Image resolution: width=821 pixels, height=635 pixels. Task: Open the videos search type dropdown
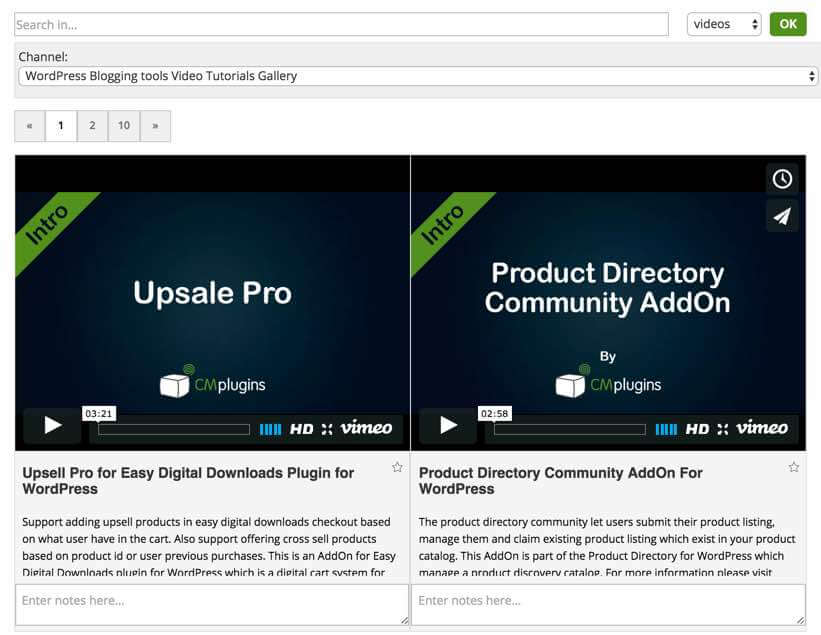[x=724, y=24]
